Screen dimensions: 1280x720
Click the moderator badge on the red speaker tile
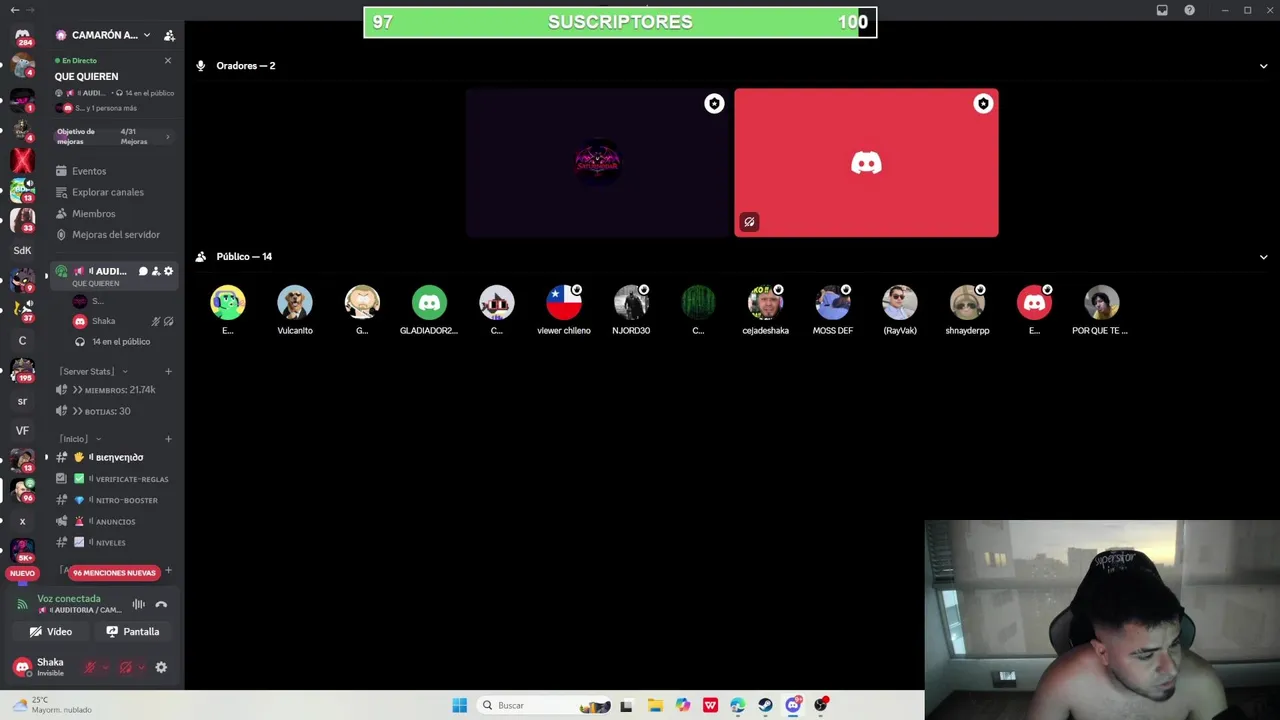[983, 104]
